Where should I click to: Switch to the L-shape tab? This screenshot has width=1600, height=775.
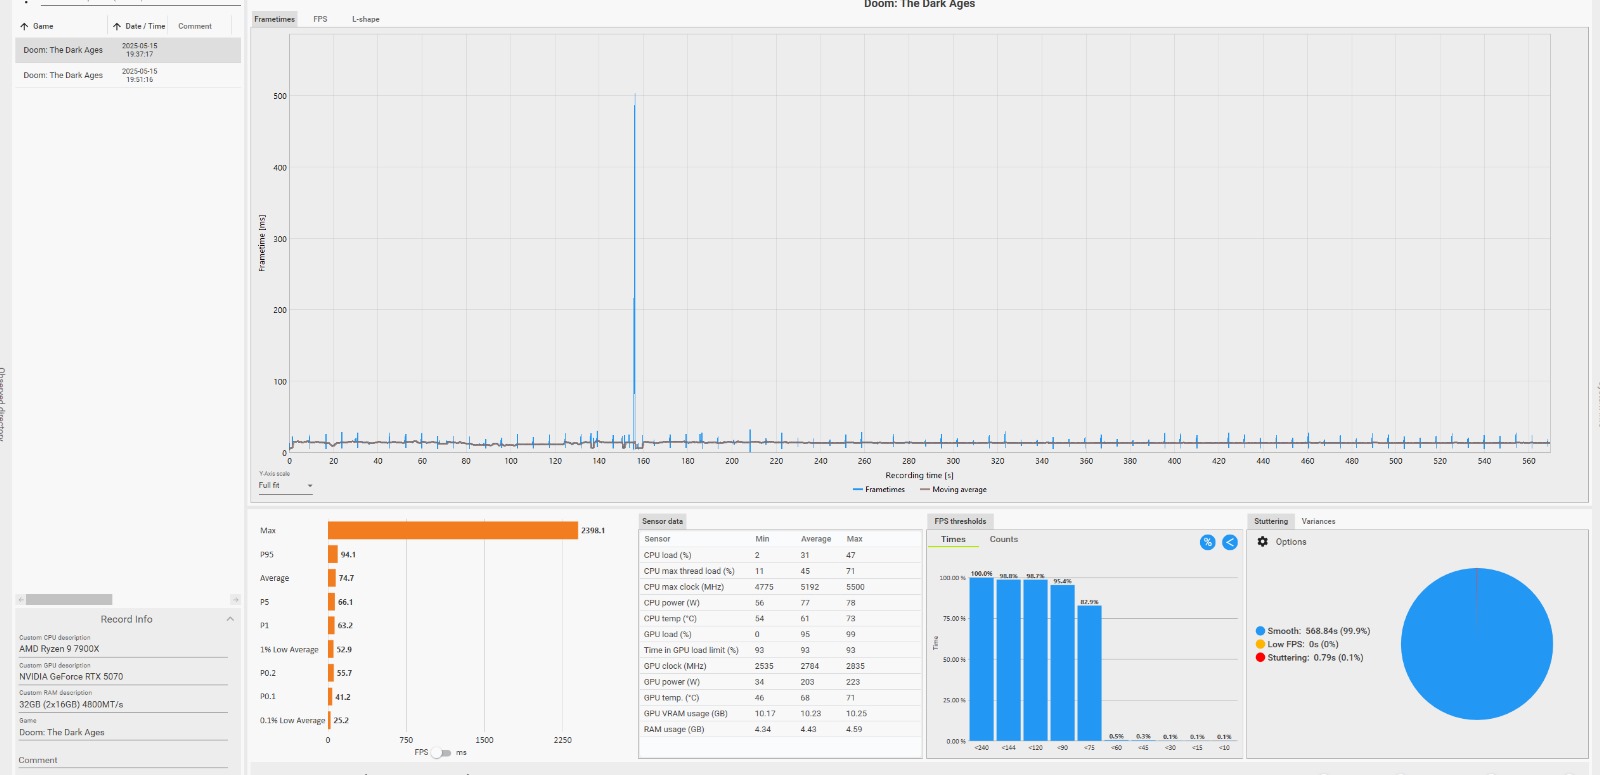(365, 19)
